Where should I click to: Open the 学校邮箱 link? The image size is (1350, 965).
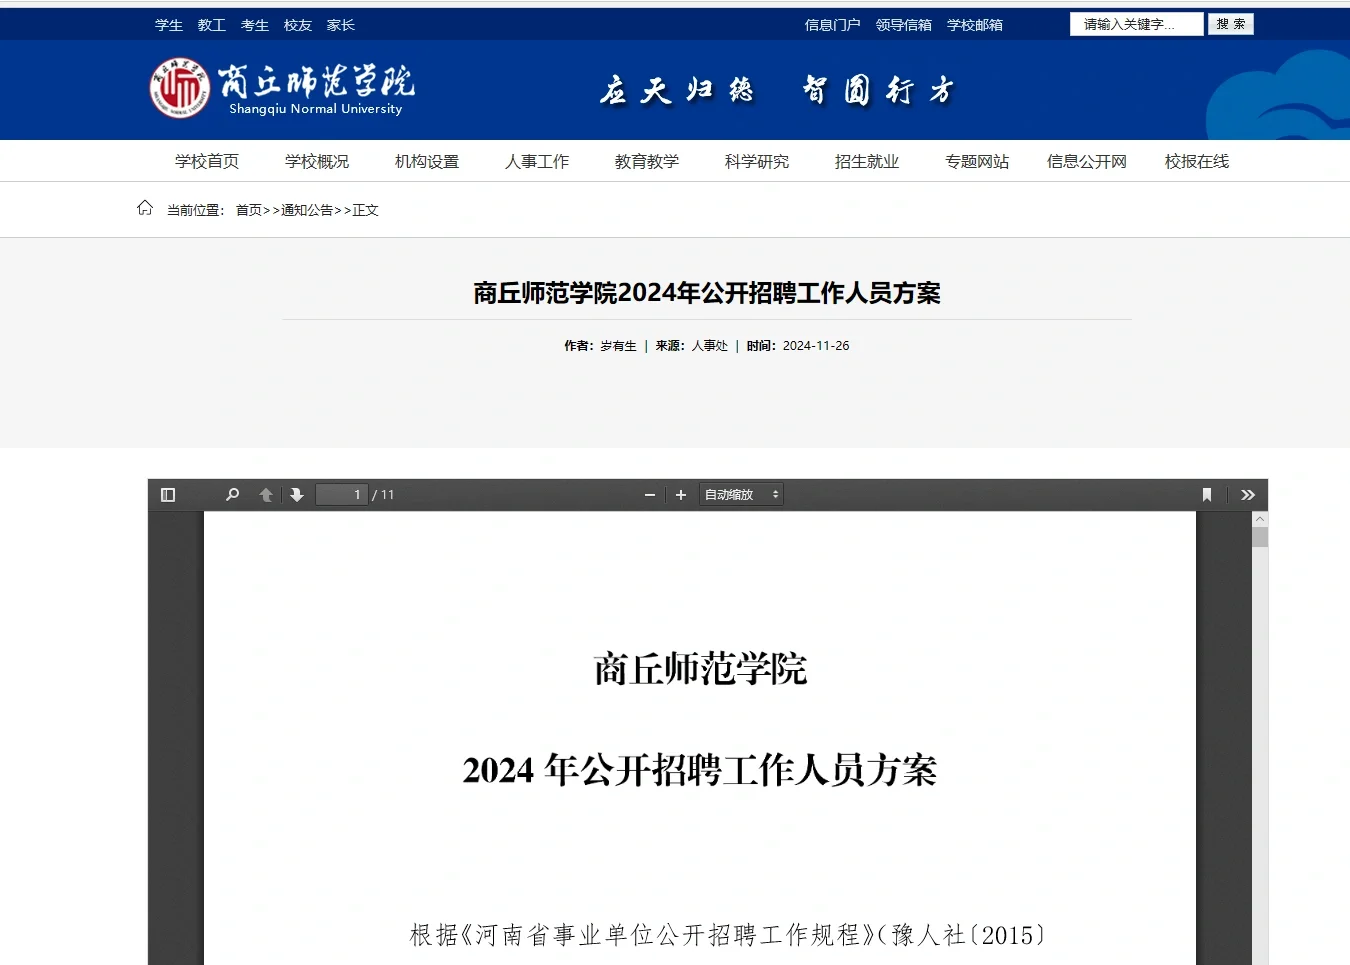[x=975, y=25]
